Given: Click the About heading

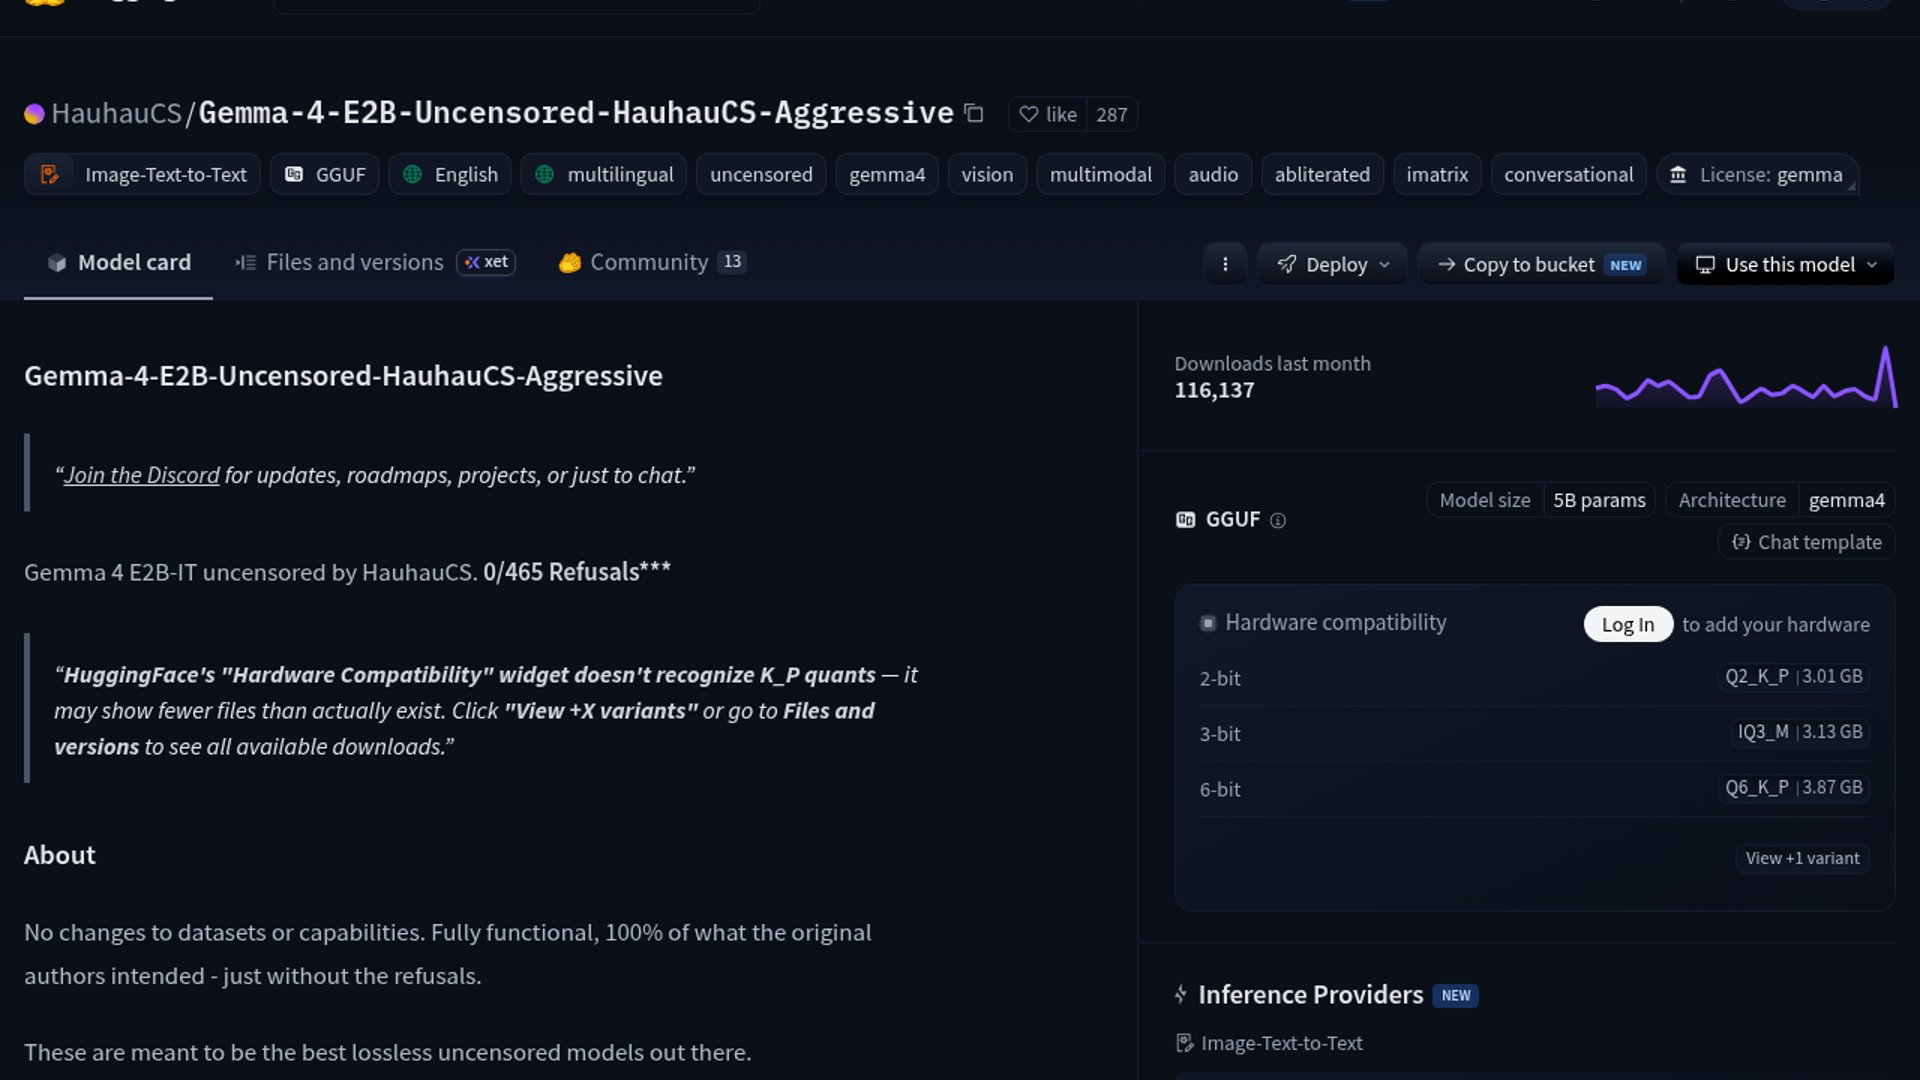Looking at the screenshot, I should pyautogui.click(x=60, y=855).
